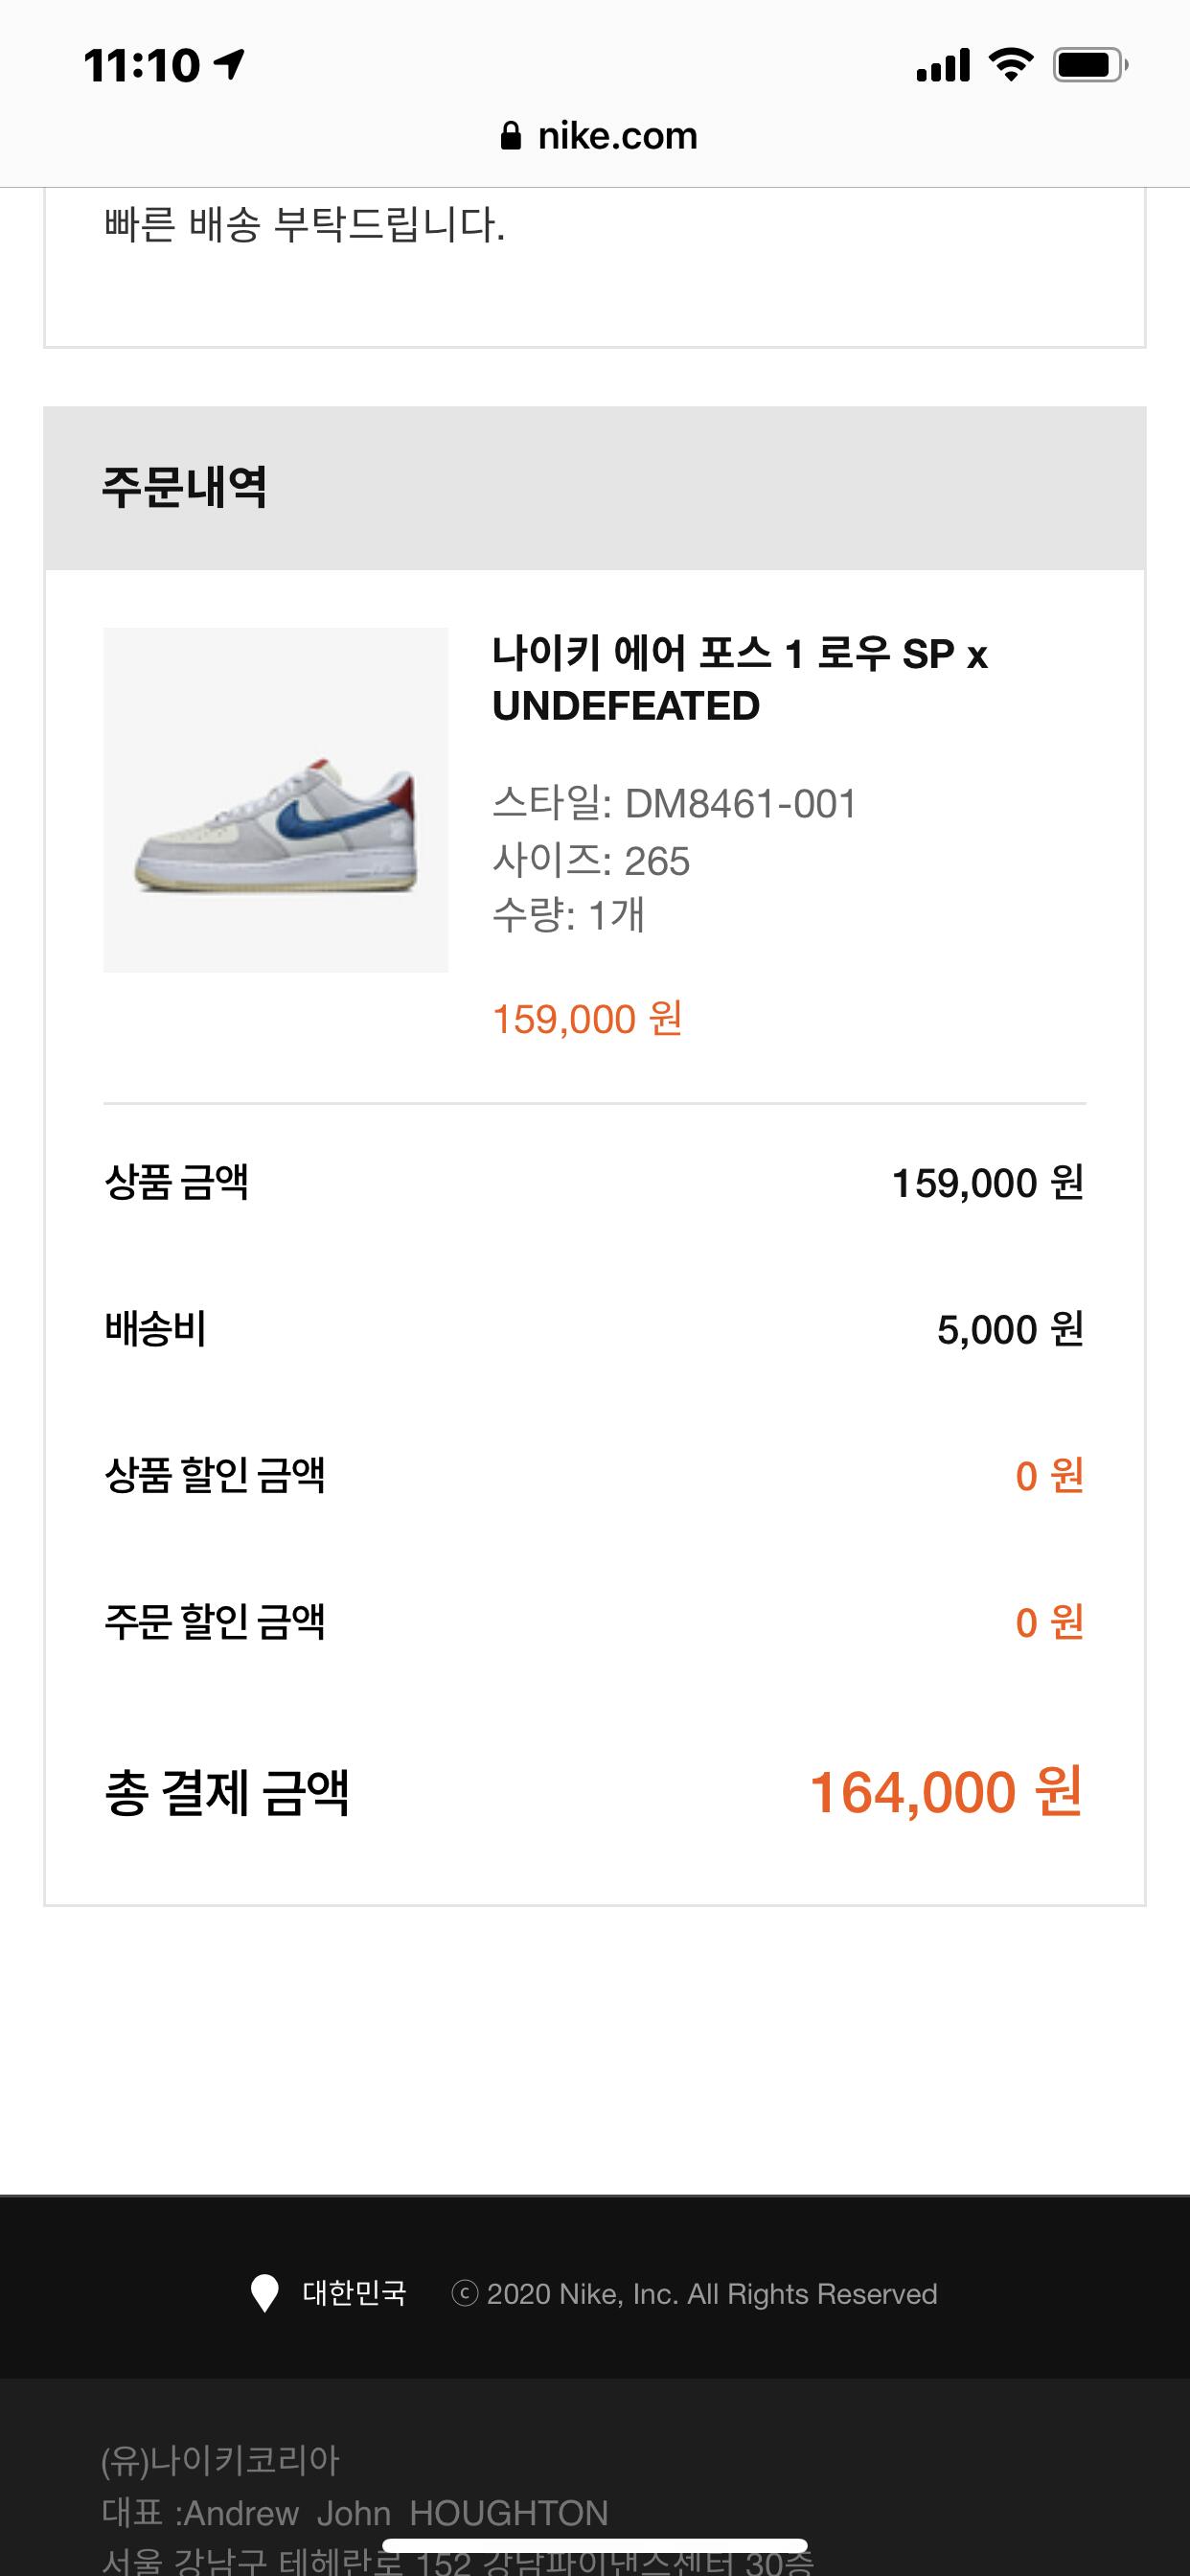Tap the nike.com address bar
The width and height of the screenshot is (1190, 2576).
click(x=598, y=136)
